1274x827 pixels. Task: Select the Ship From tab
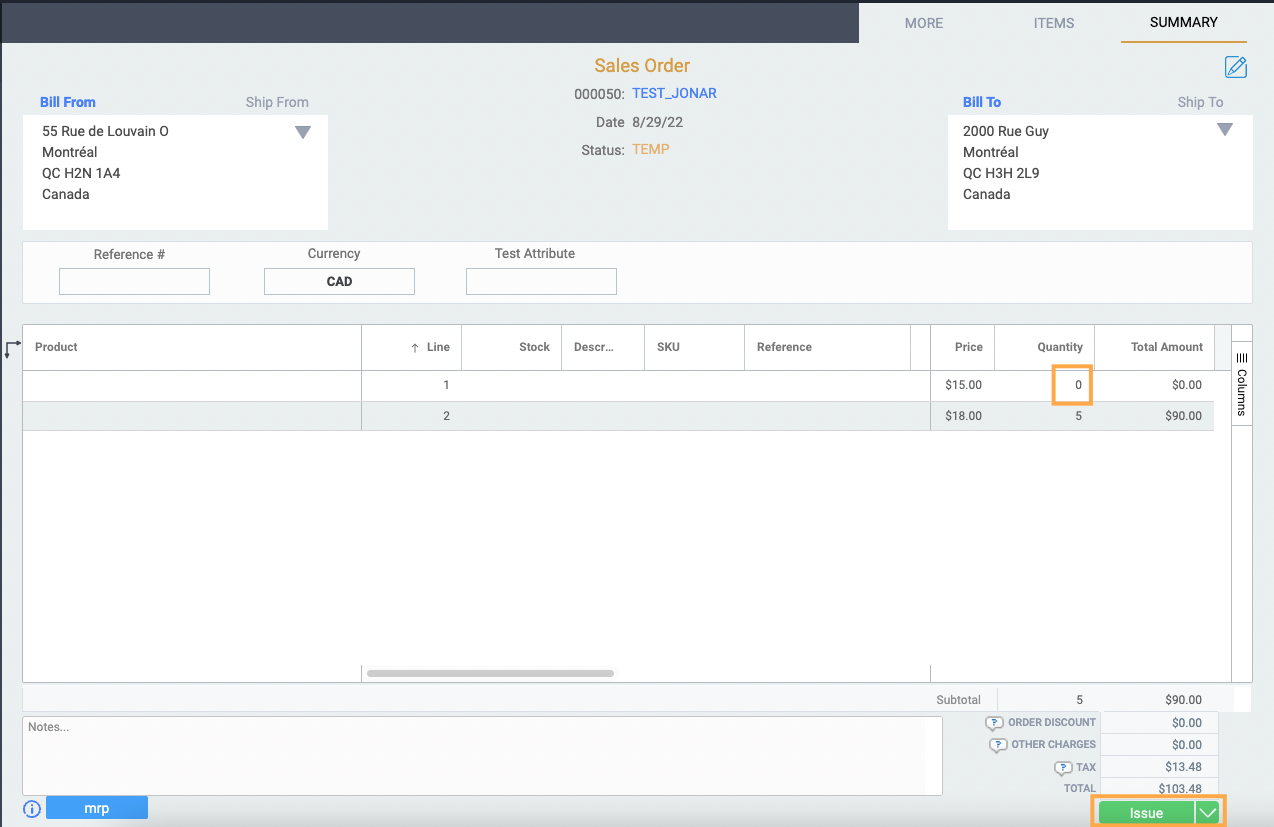pos(277,102)
